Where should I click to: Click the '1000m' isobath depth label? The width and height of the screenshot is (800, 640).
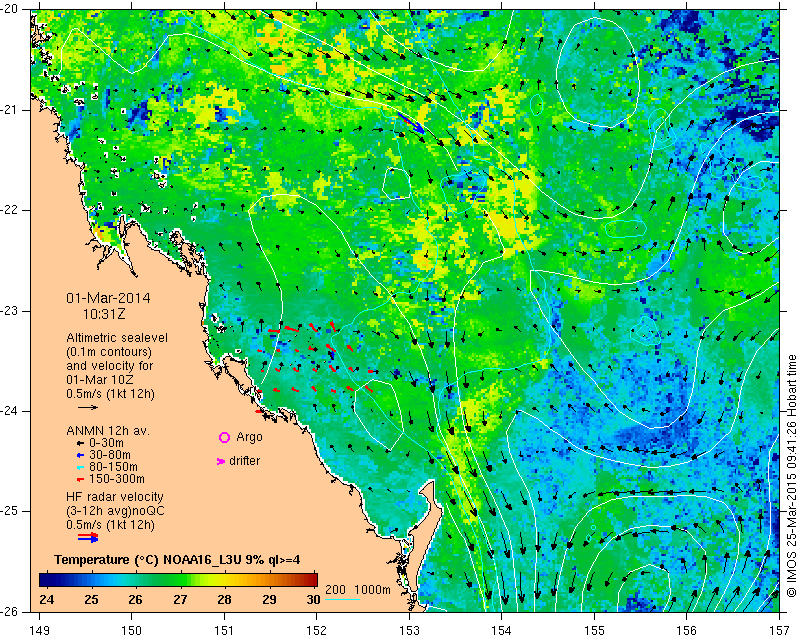pyautogui.click(x=372, y=590)
